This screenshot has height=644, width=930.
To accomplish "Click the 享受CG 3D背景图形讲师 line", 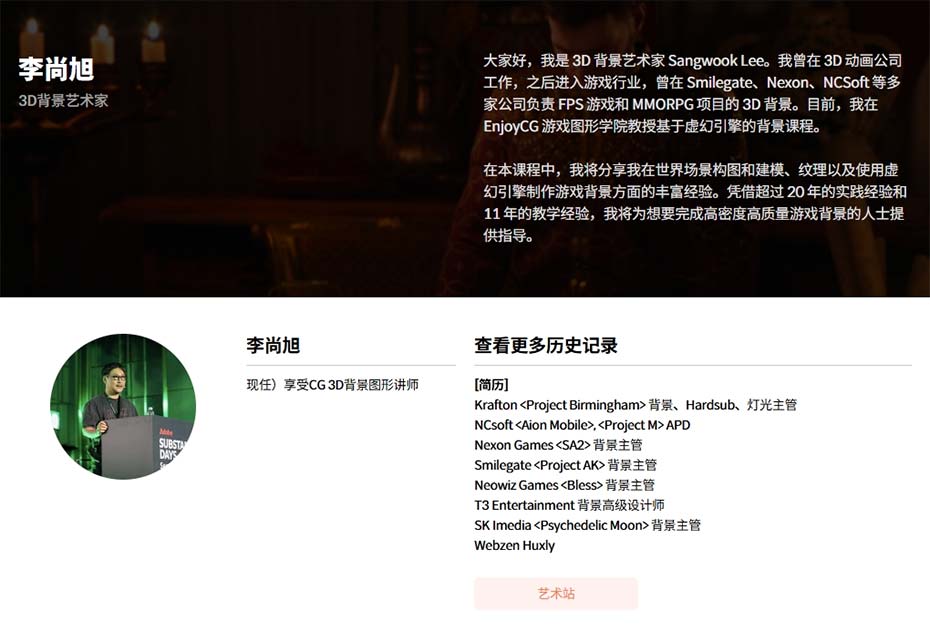I will (332, 385).
